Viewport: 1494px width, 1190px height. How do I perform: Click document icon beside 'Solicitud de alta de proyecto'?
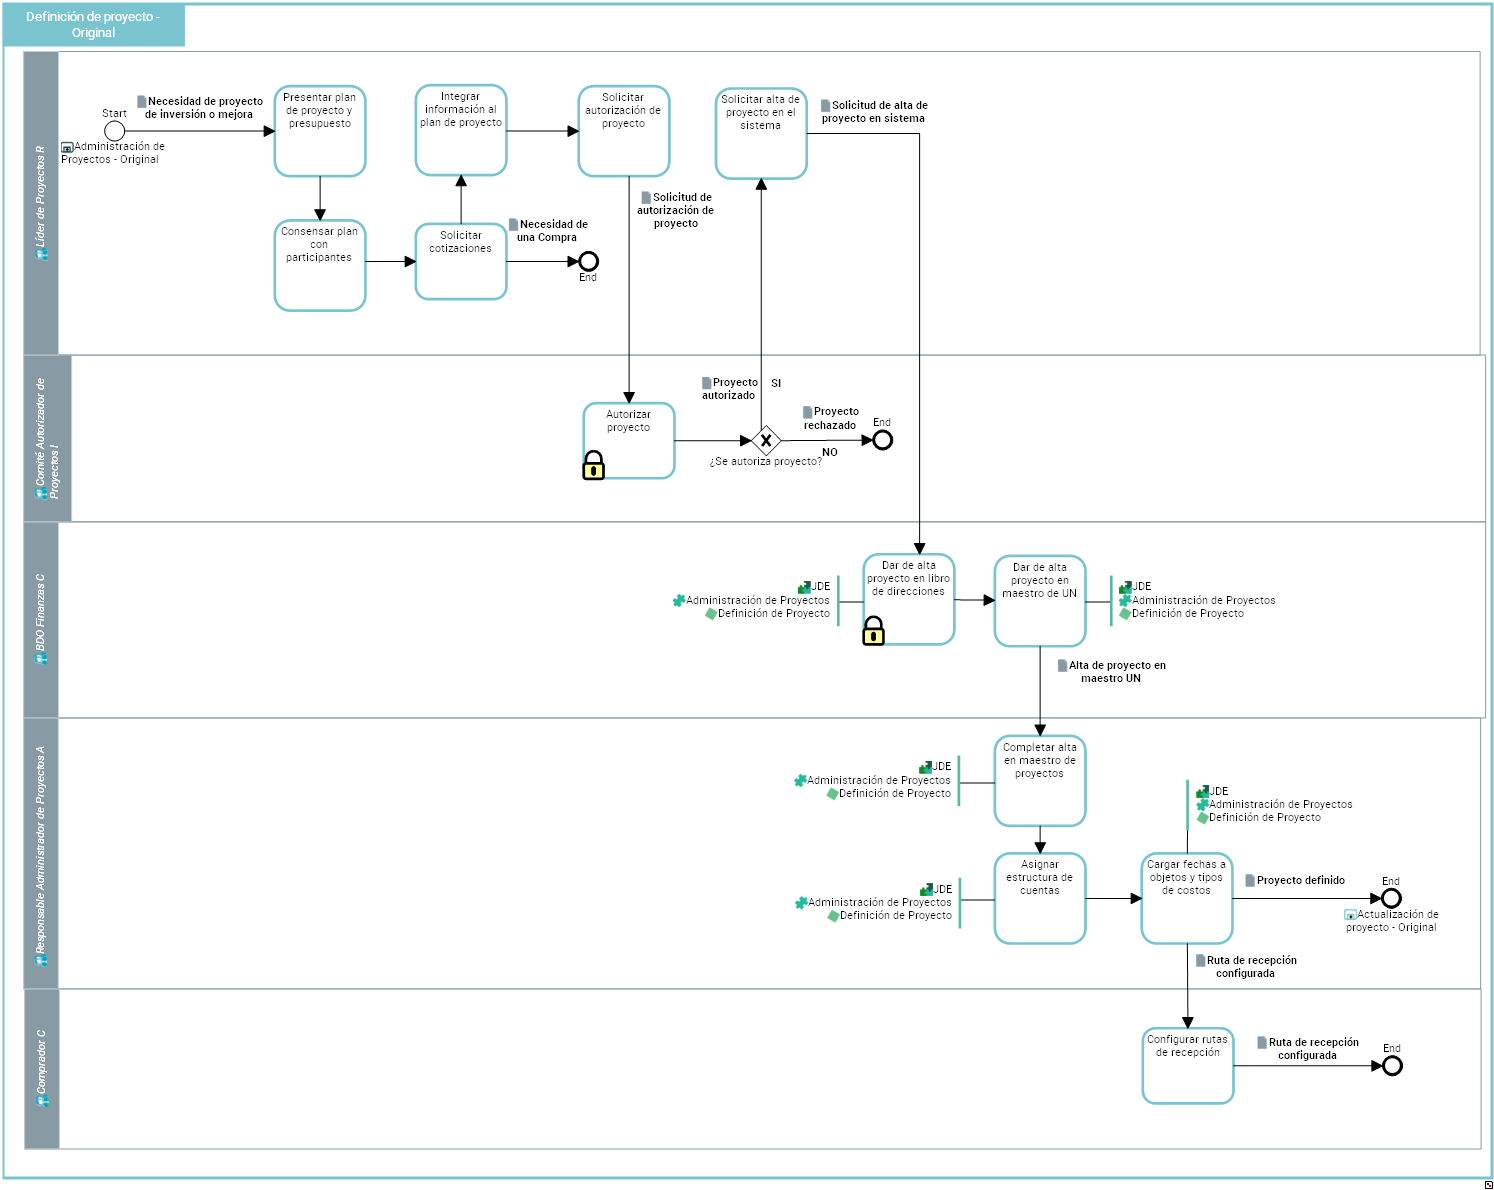tap(825, 105)
